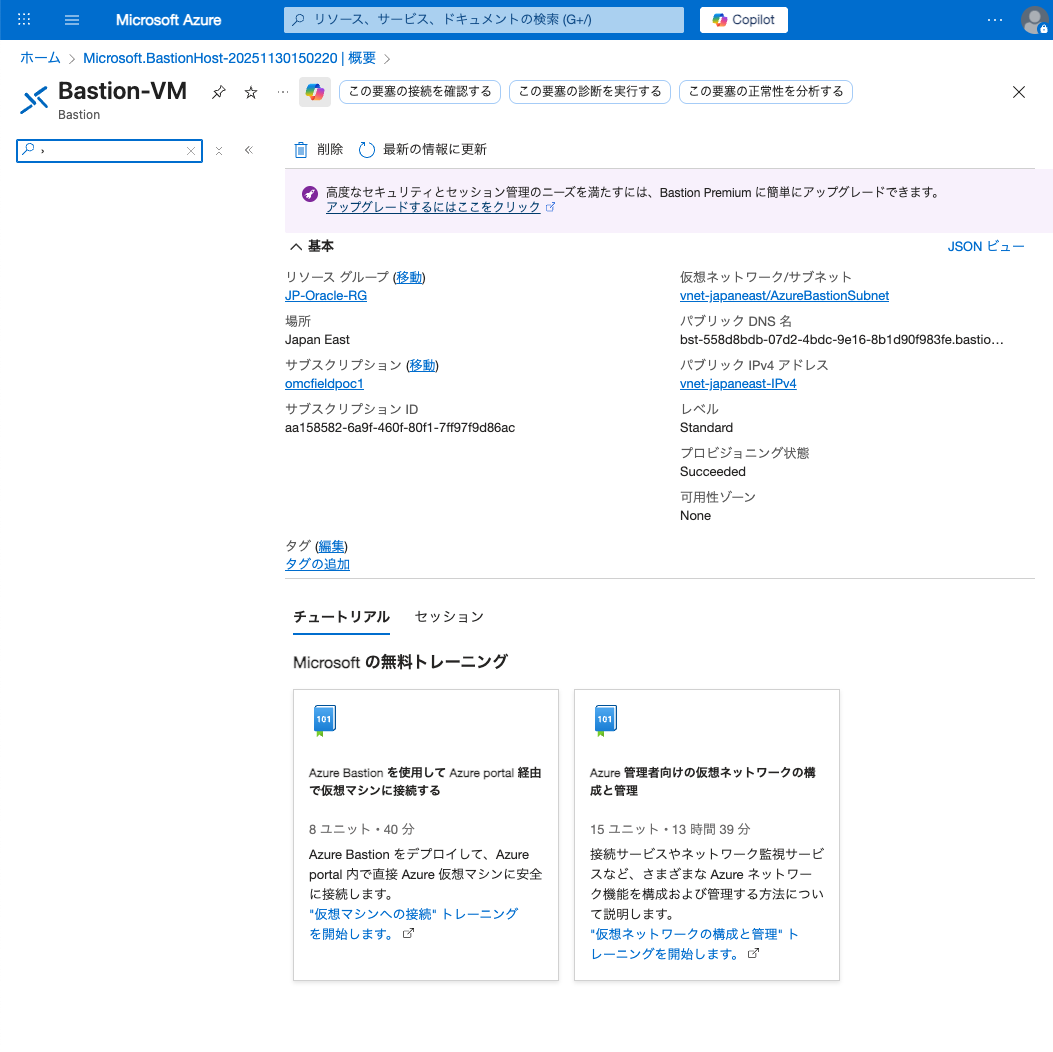The image size is (1053, 1052).
Task: Switch to the セッション tab
Action: [x=449, y=617]
